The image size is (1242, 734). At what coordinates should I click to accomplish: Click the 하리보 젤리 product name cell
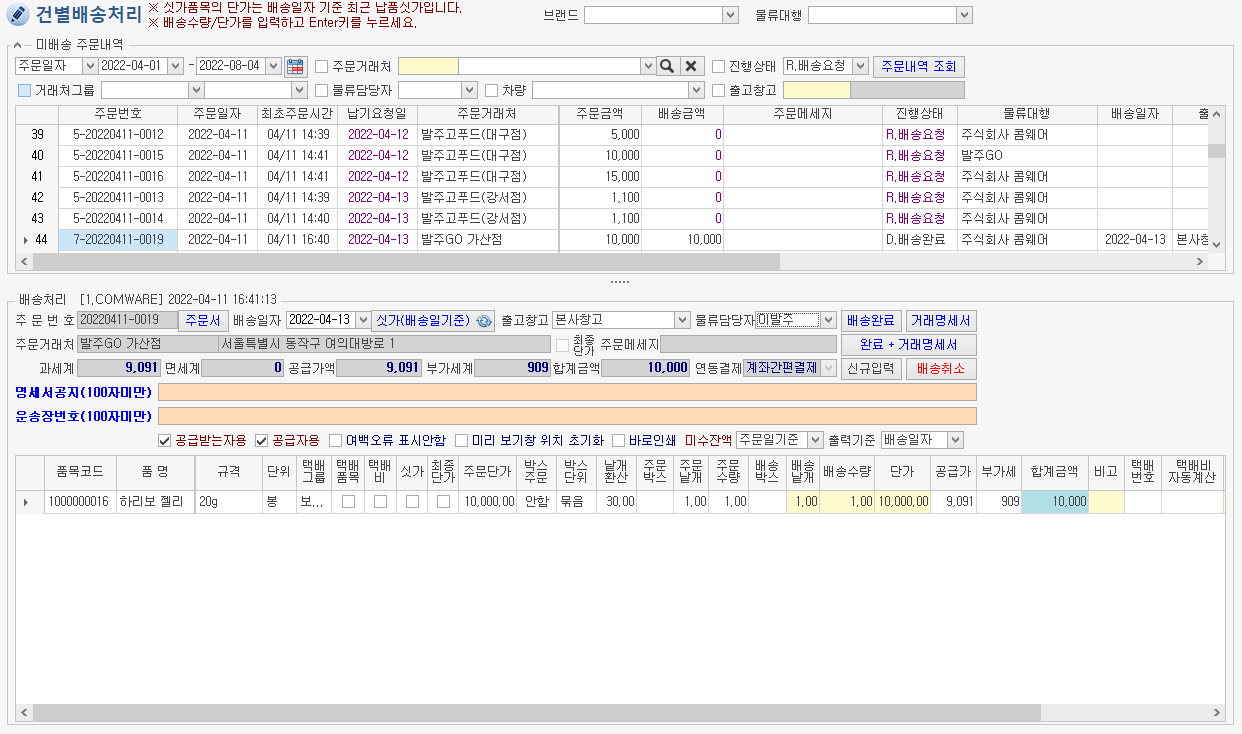click(155, 502)
